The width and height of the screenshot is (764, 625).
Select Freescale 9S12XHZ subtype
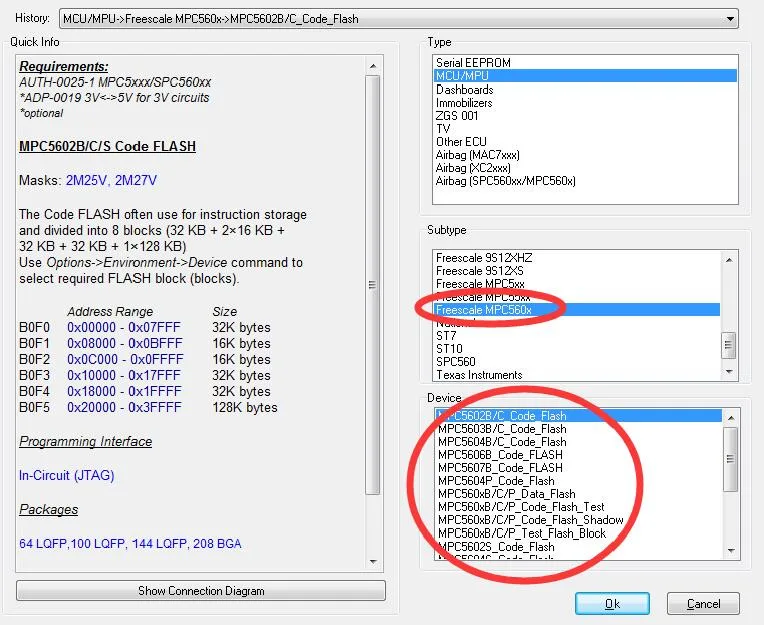[576, 257]
